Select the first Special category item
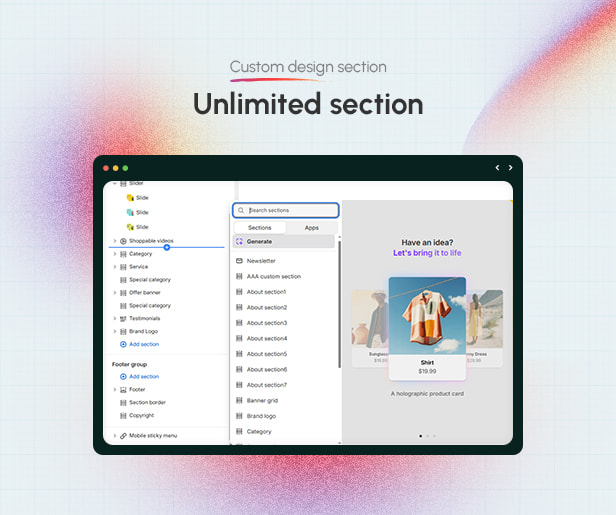 150,280
